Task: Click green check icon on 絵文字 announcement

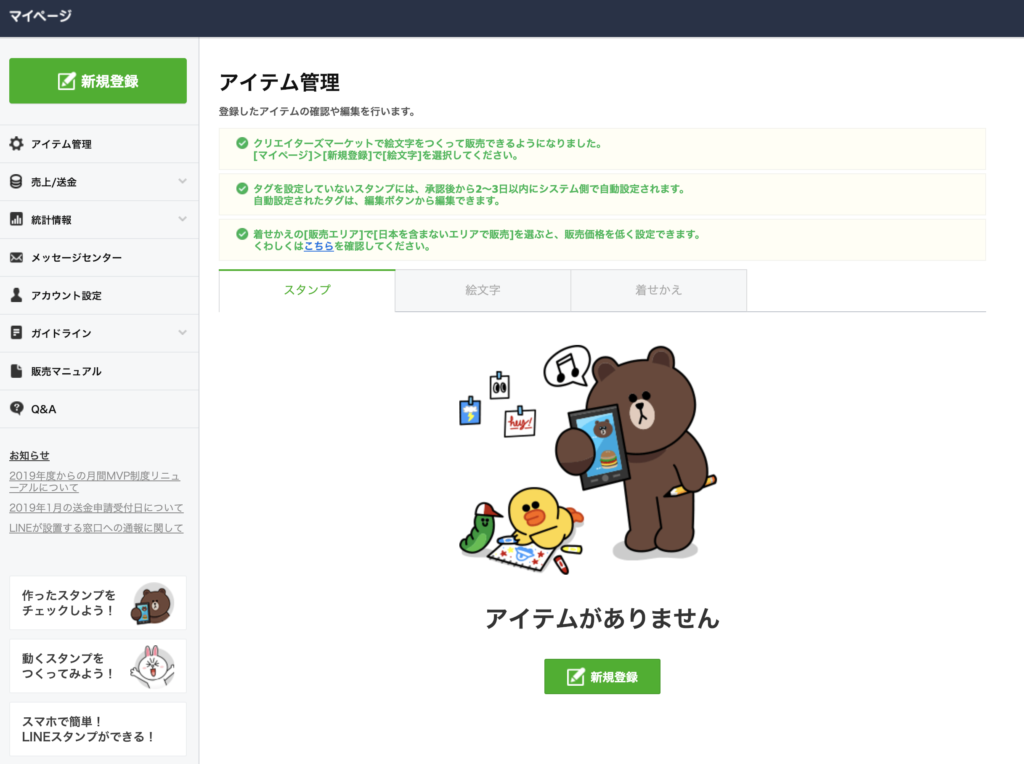Action: tap(242, 143)
